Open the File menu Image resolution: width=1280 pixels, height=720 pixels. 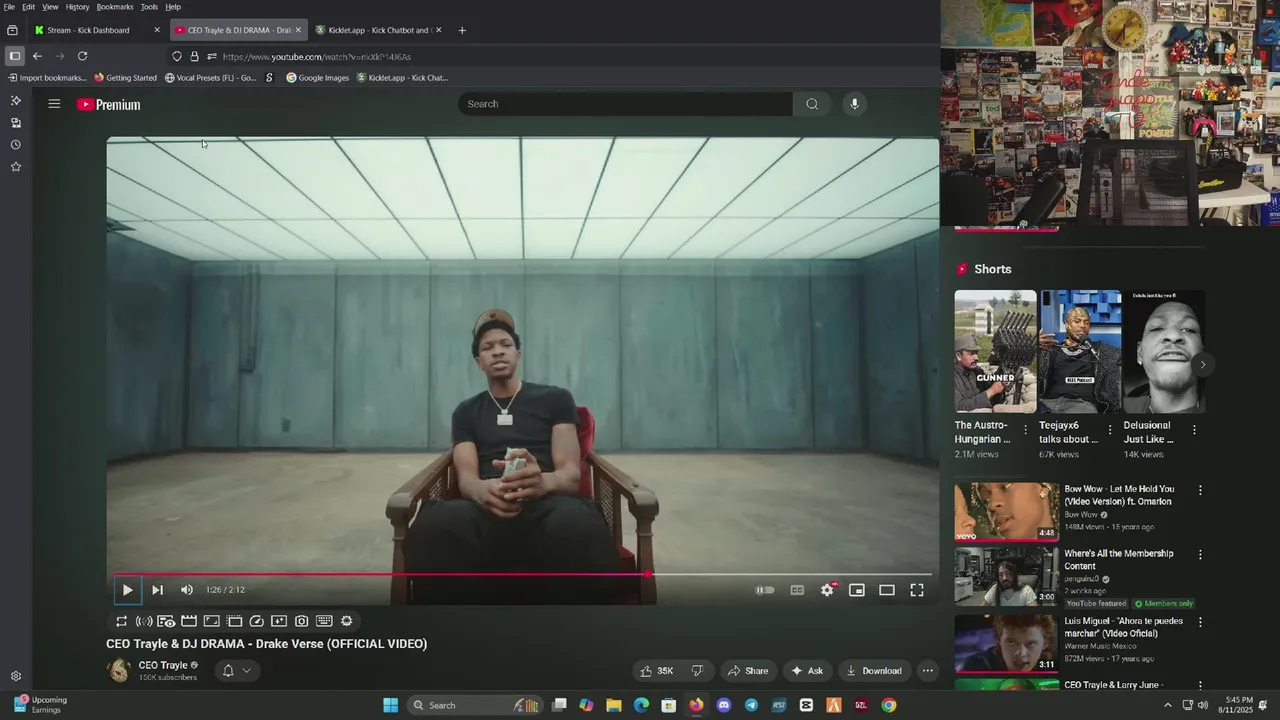pos(9,7)
